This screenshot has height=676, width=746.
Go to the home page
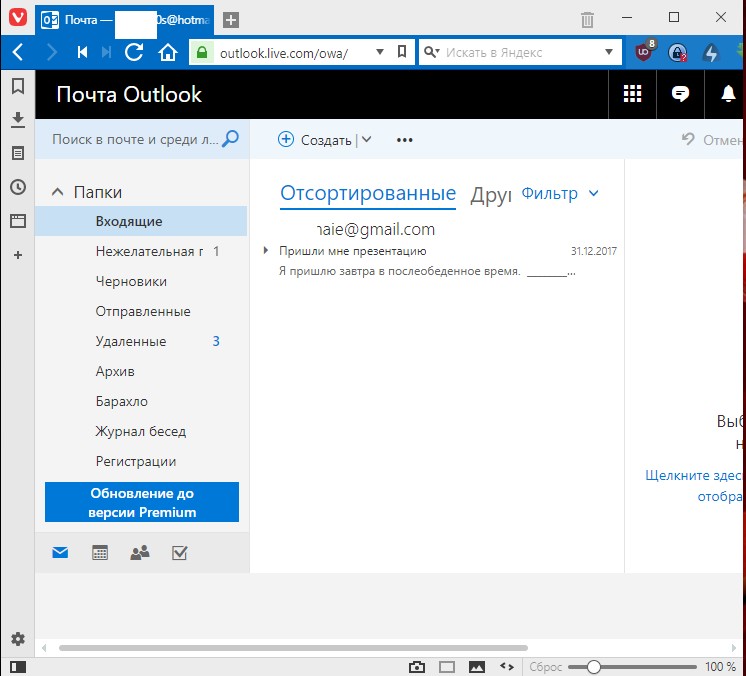click(x=167, y=52)
